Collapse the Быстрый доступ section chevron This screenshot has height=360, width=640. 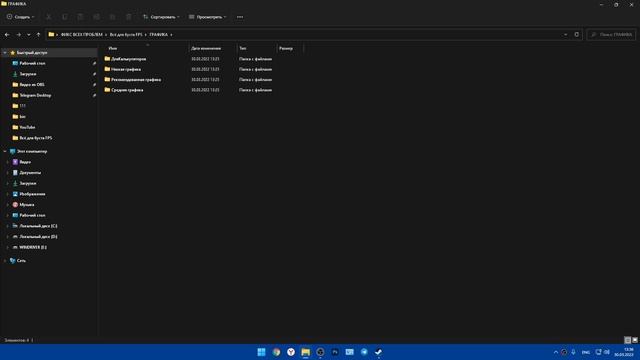click(x=5, y=53)
